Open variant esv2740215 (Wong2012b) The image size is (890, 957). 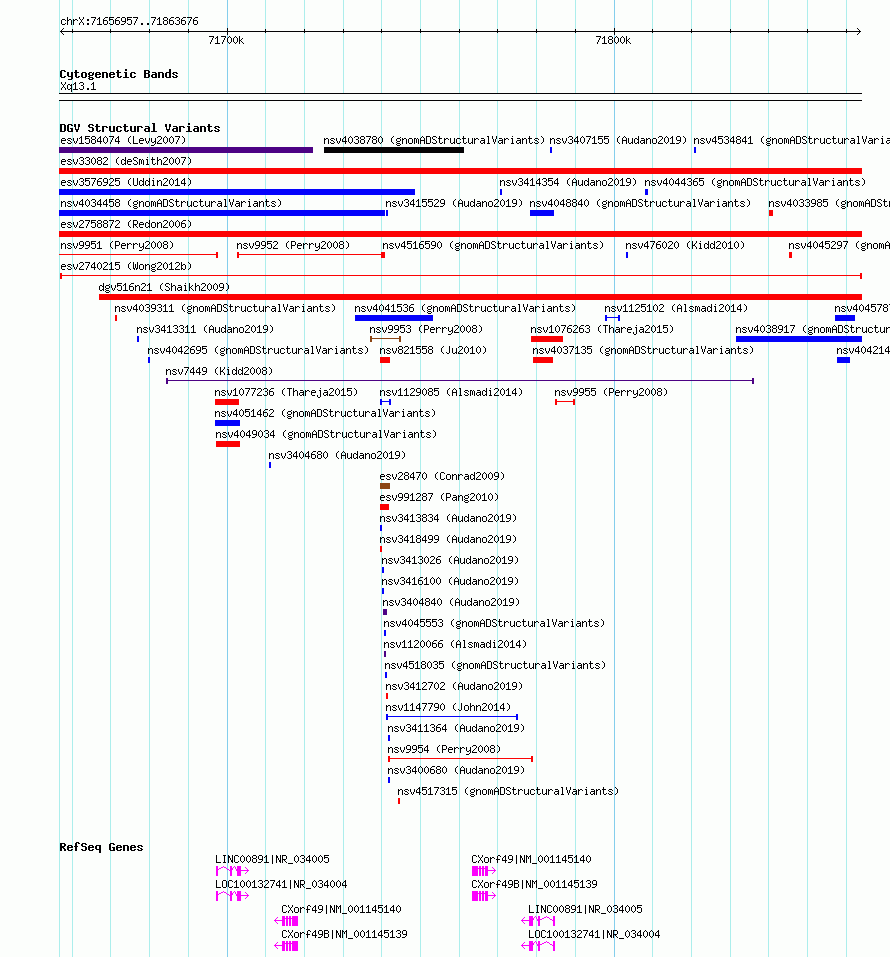[126, 267]
